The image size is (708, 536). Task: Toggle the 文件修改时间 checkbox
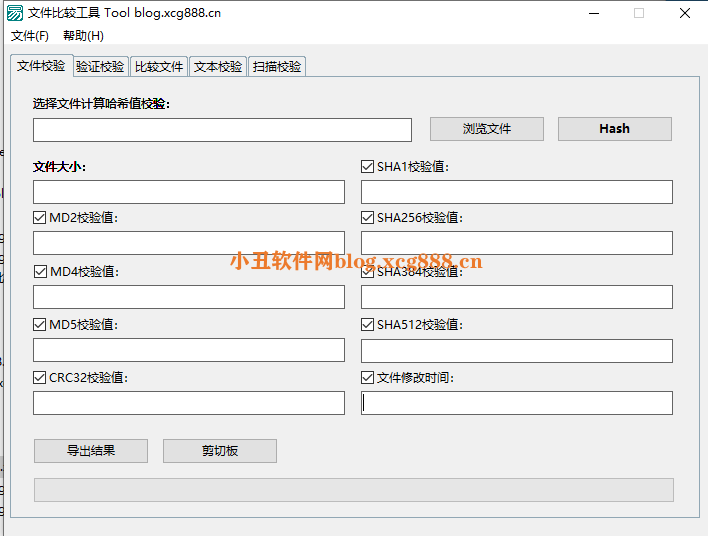point(368,378)
